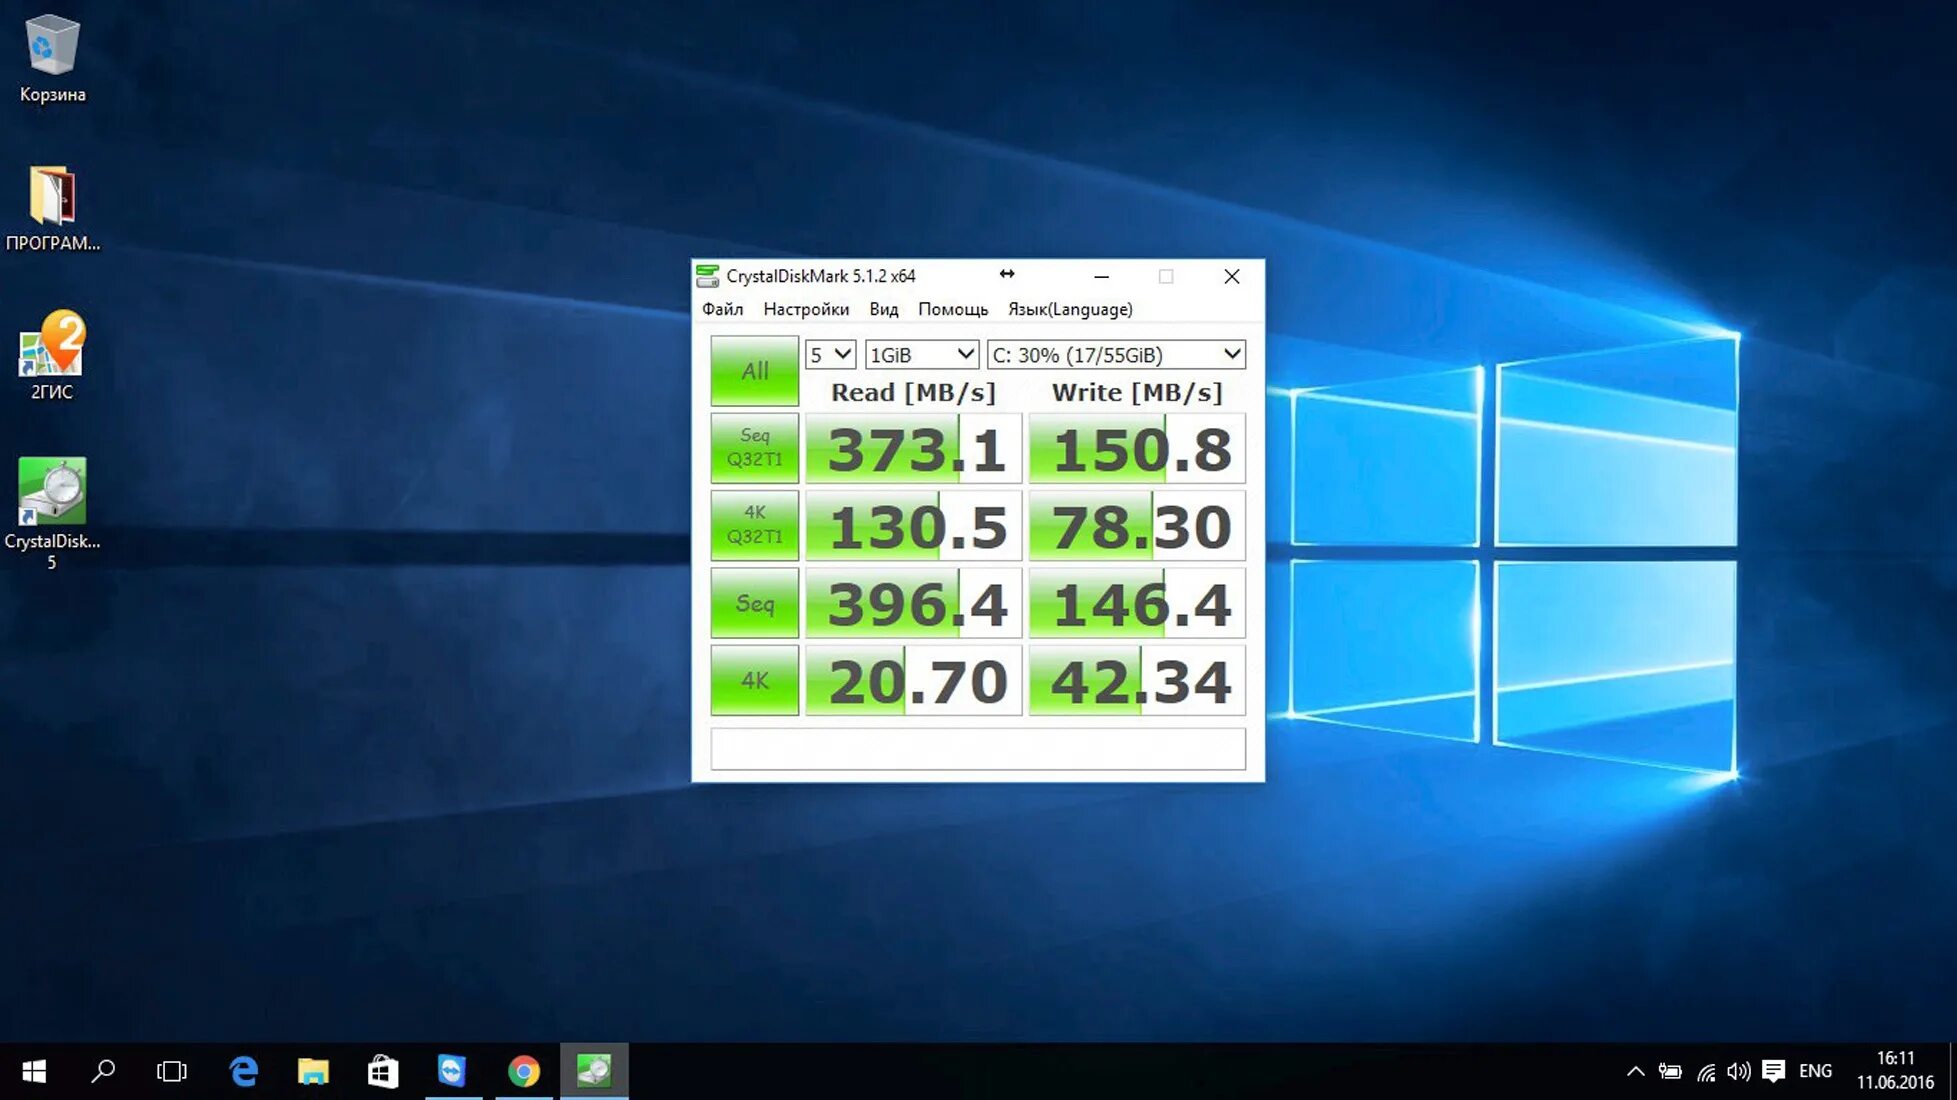Open the ПРОГРАМ... folder desktop icon
The height and width of the screenshot is (1100, 1957).
click(52, 196)
